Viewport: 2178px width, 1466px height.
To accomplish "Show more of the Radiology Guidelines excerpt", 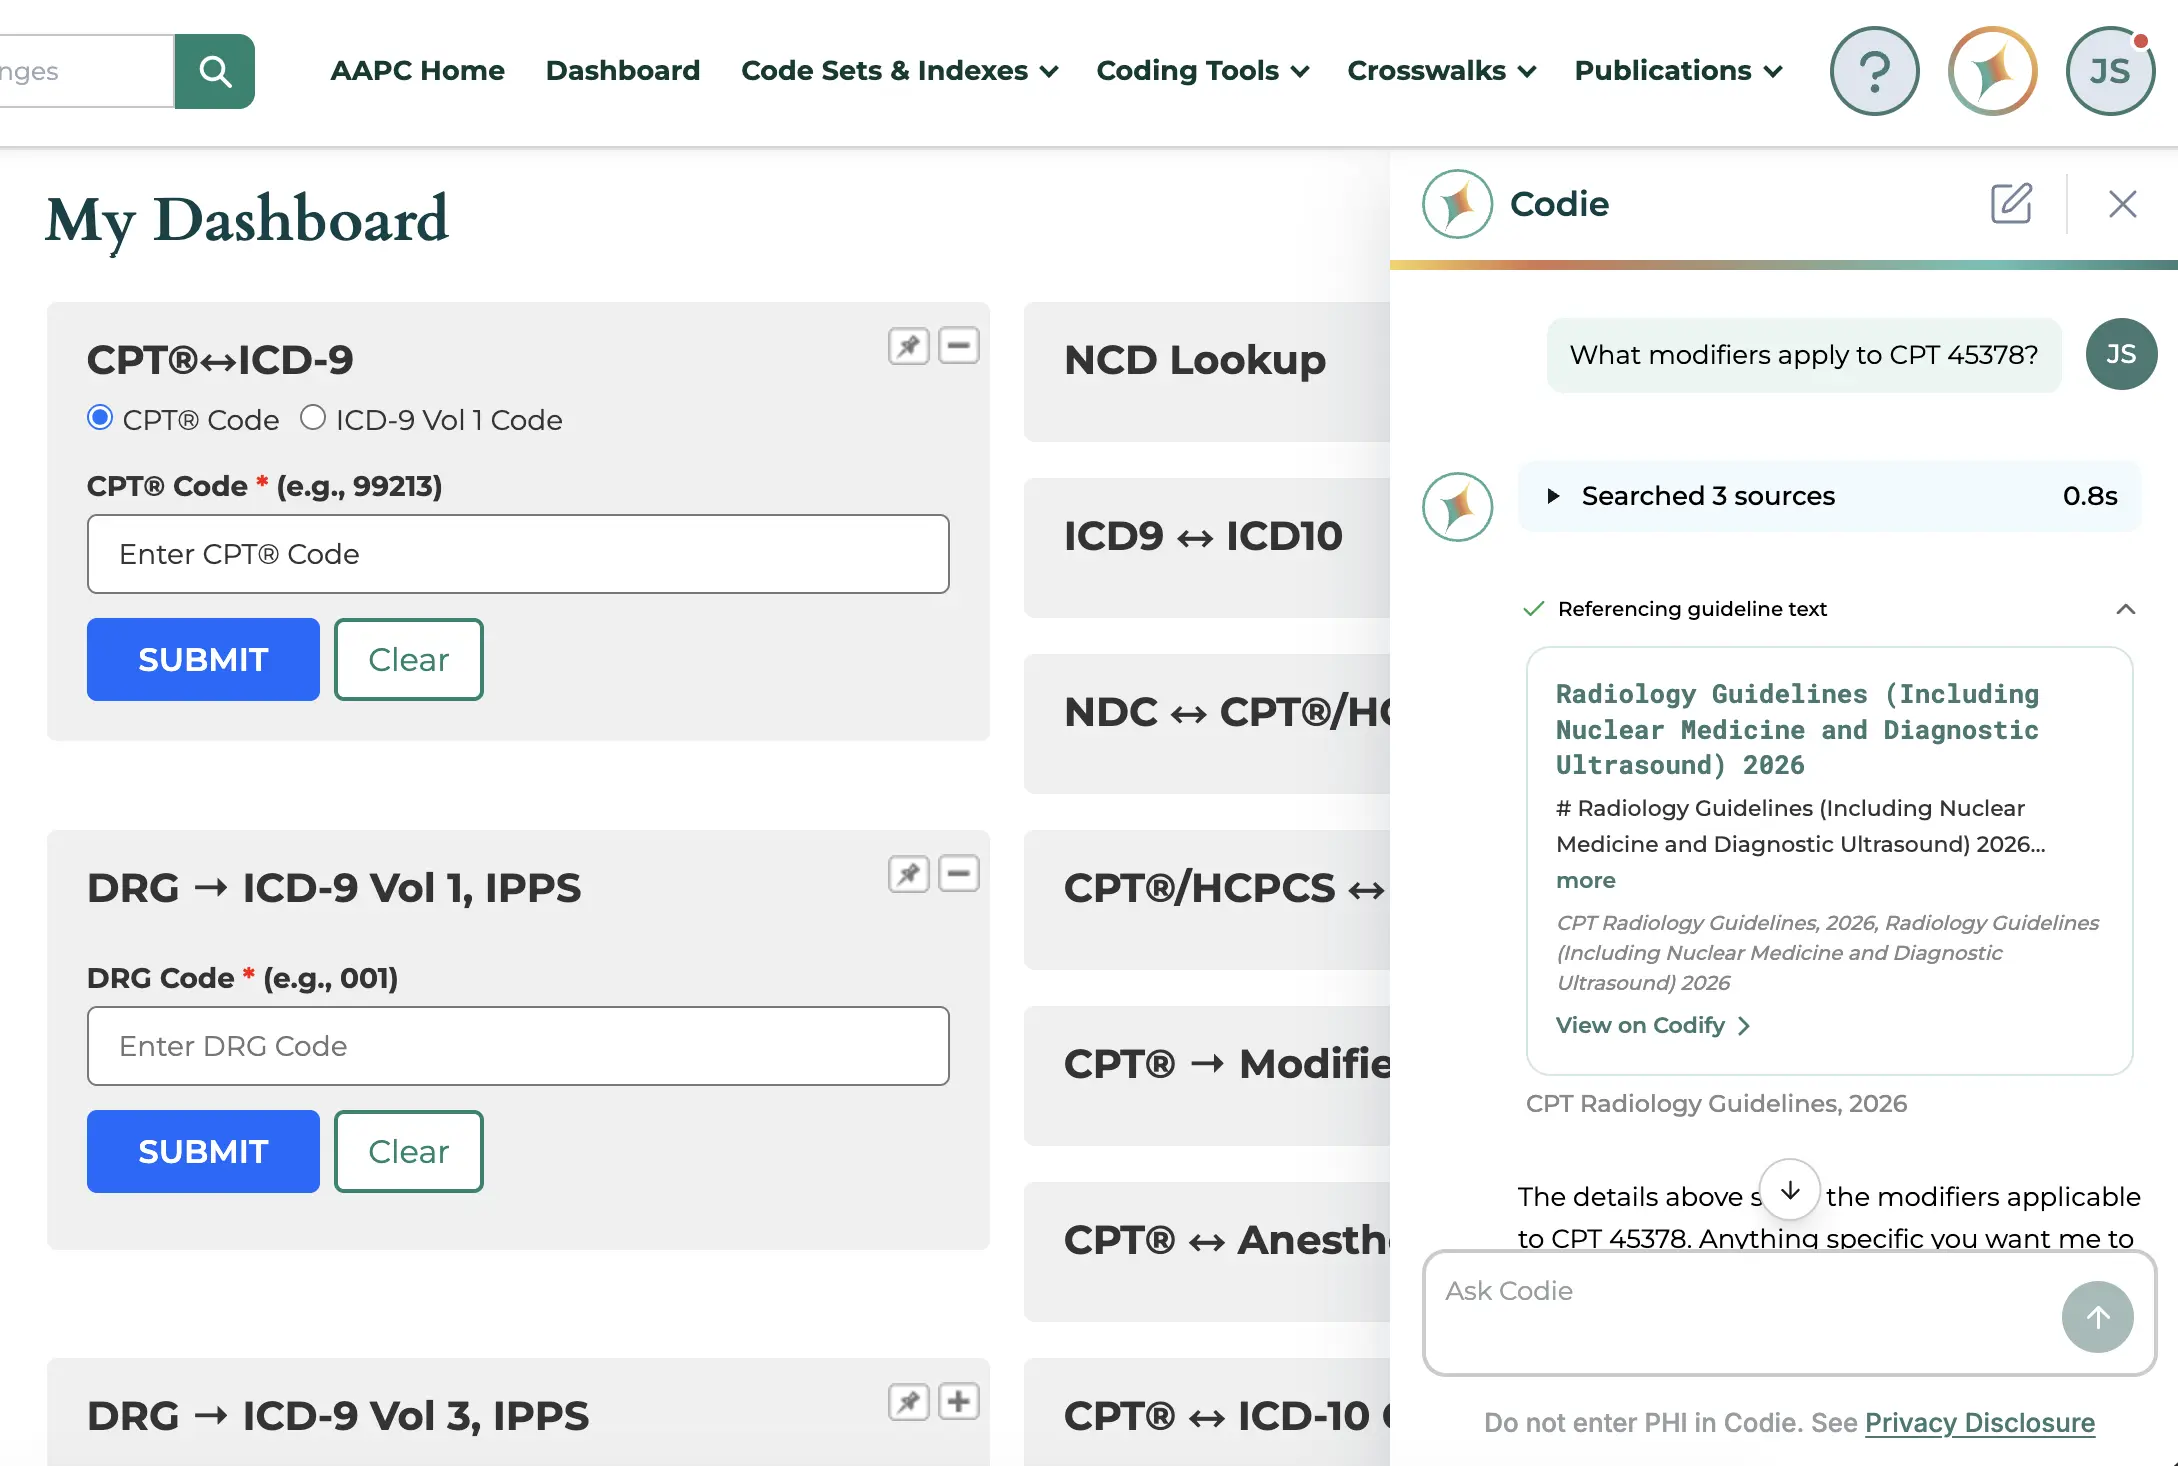I will [1585, 880].
